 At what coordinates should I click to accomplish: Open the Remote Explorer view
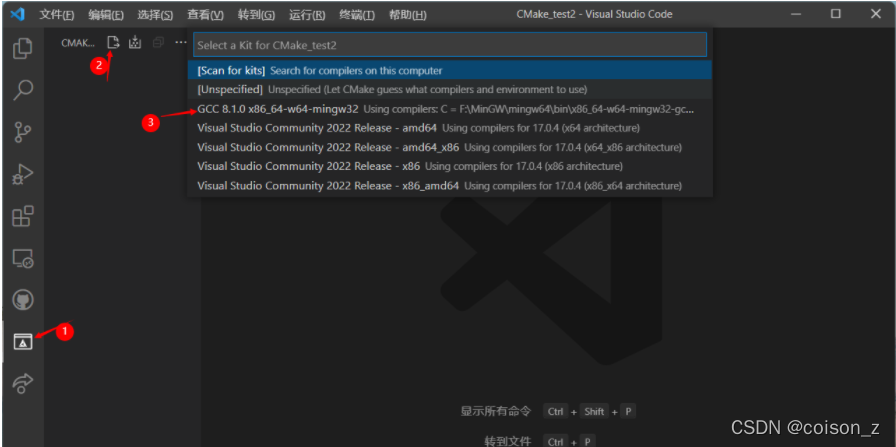(23, 258)
